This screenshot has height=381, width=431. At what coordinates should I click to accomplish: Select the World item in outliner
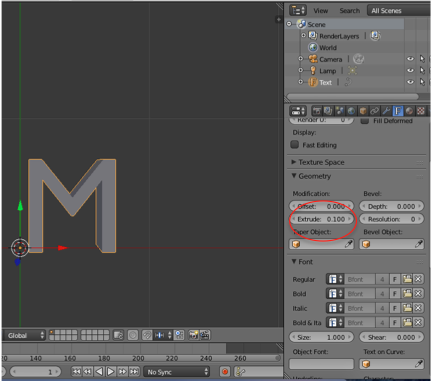click(x=328, y=48)
